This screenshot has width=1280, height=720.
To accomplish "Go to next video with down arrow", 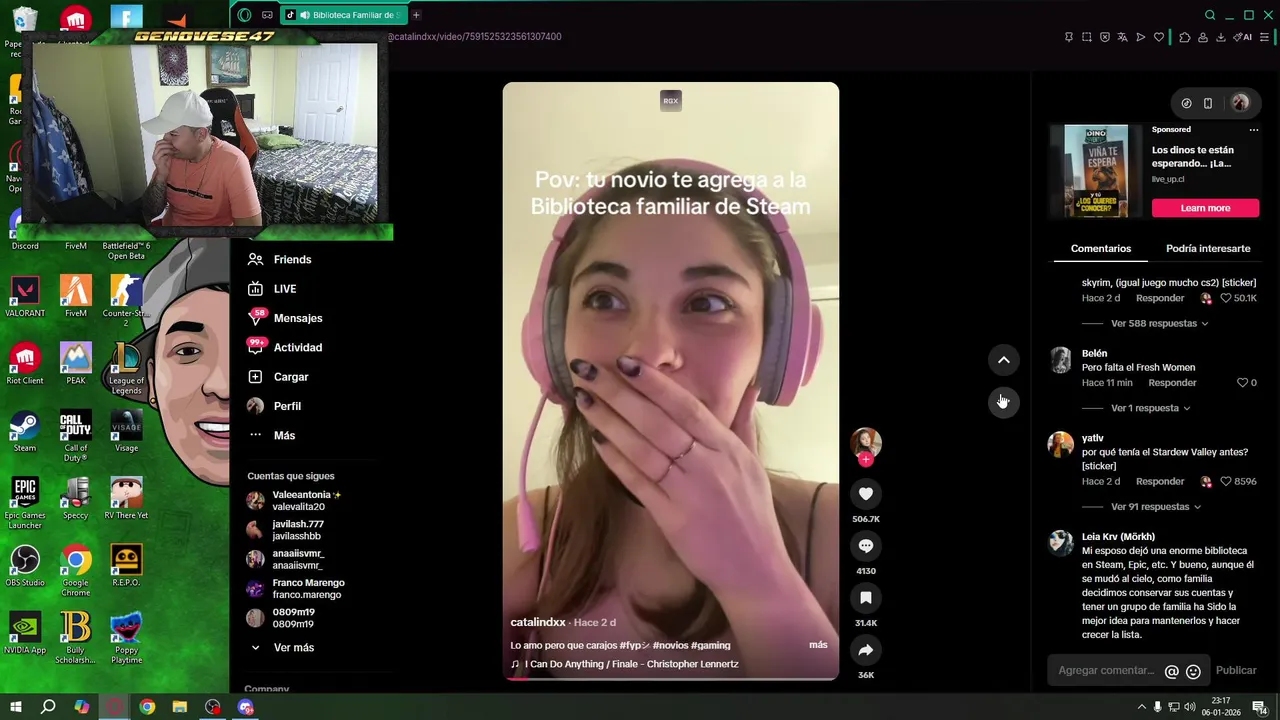I will [1003, 401].
